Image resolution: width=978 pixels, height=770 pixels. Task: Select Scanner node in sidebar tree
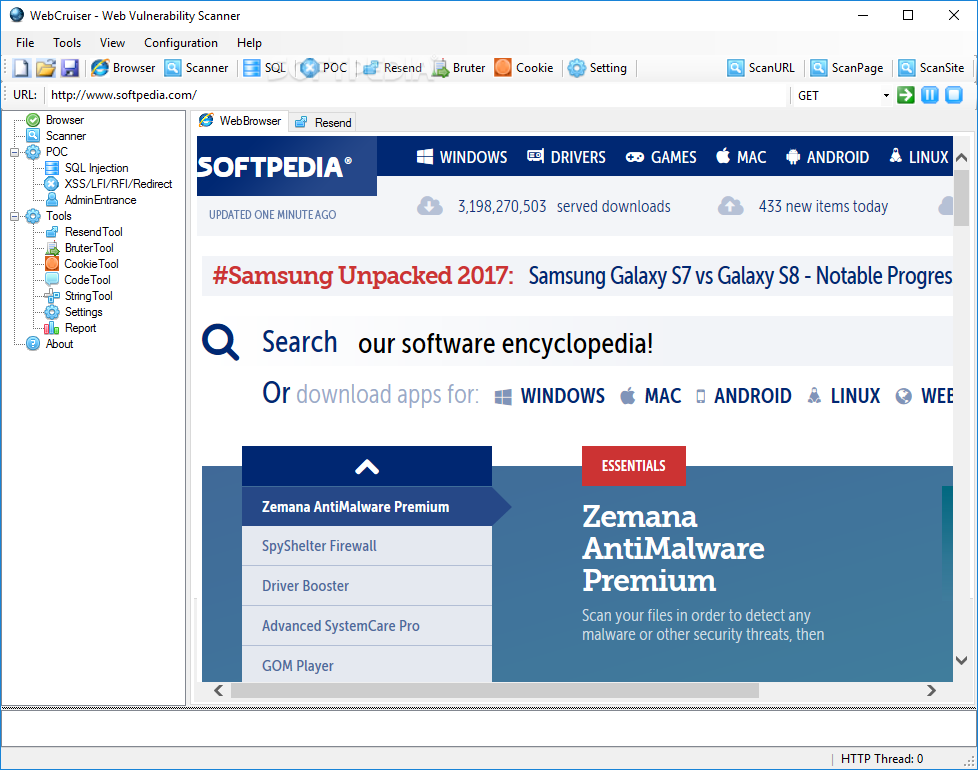(x=65, y=136)
